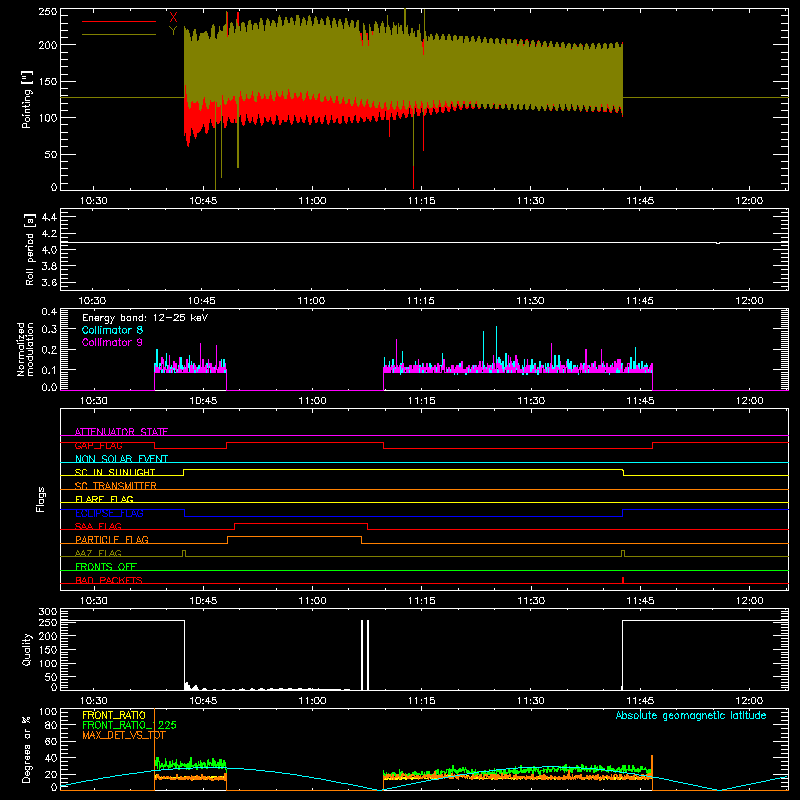Click the Quality axis title
Screen dimensions: 800x800
pyautogui.click(x=27, y=649)
